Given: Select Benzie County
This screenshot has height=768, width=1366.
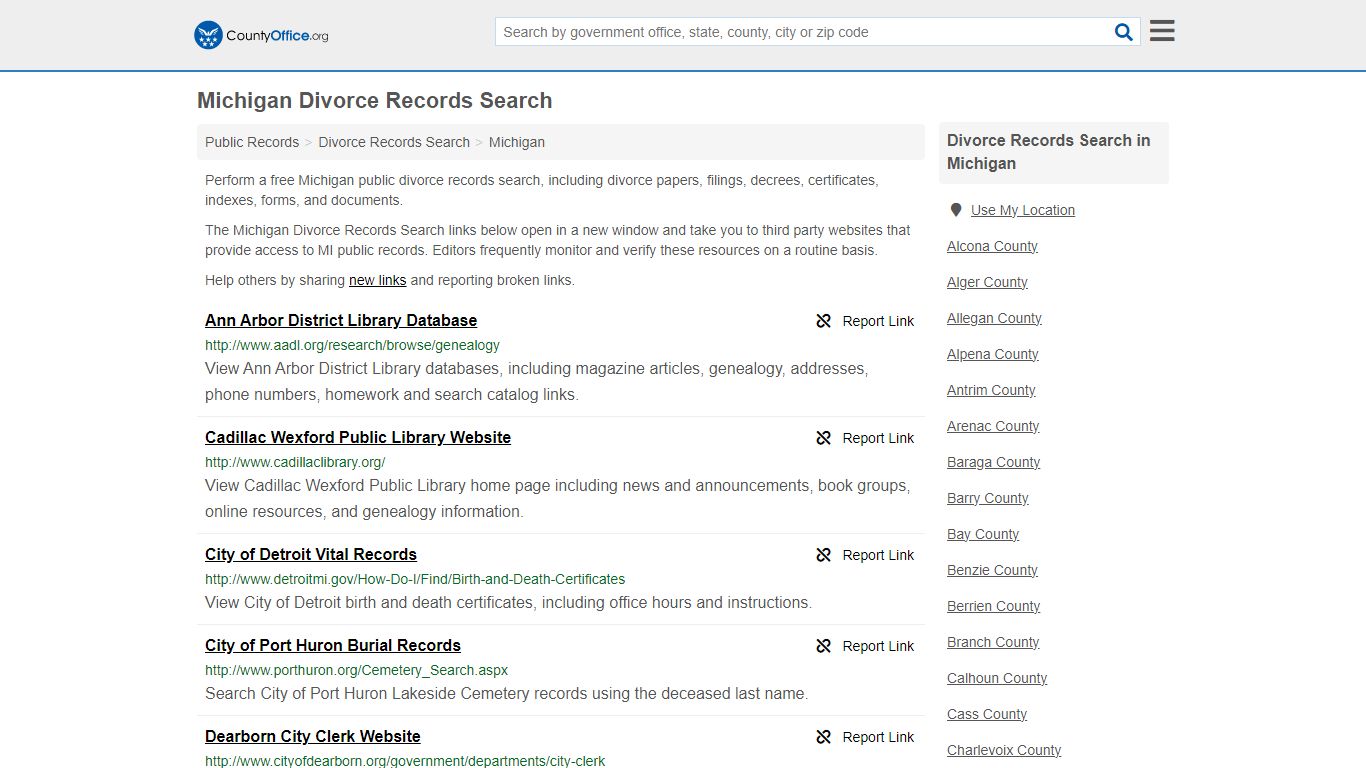Looking at the screenshot, I should pyautogui.click(x=992, y=570).
